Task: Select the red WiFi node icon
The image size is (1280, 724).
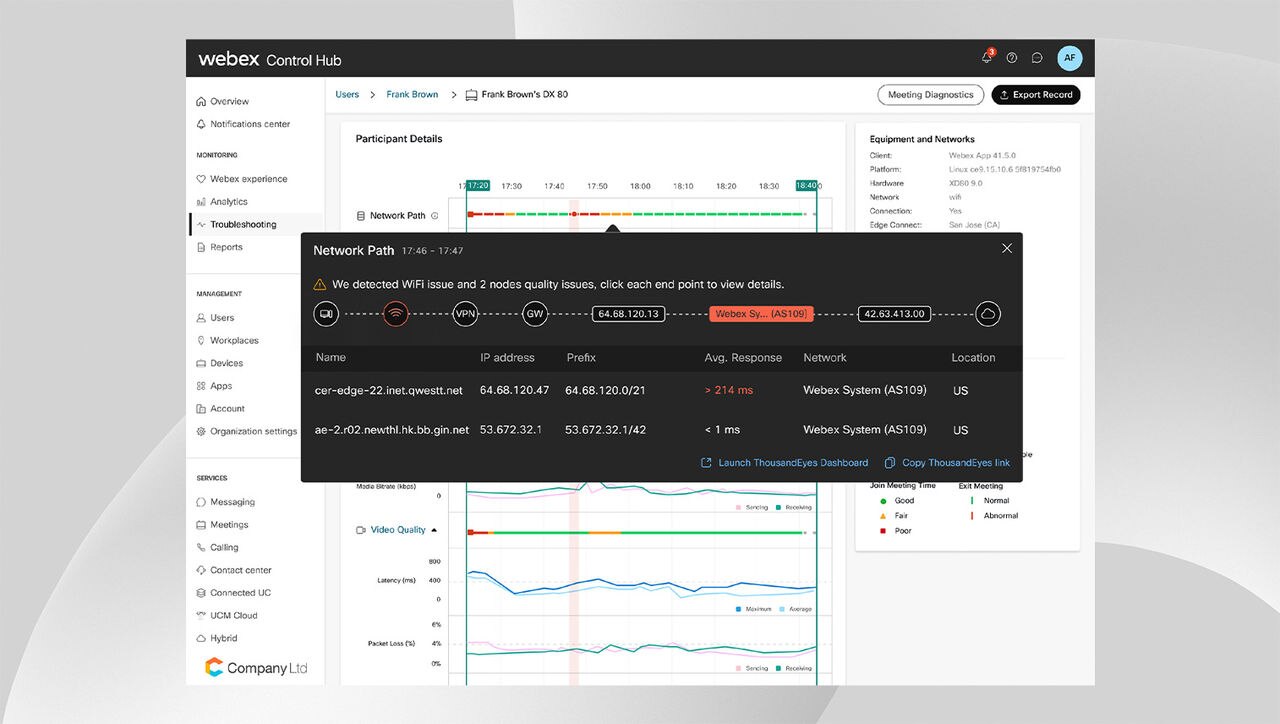Action: [x=396, y=314]
